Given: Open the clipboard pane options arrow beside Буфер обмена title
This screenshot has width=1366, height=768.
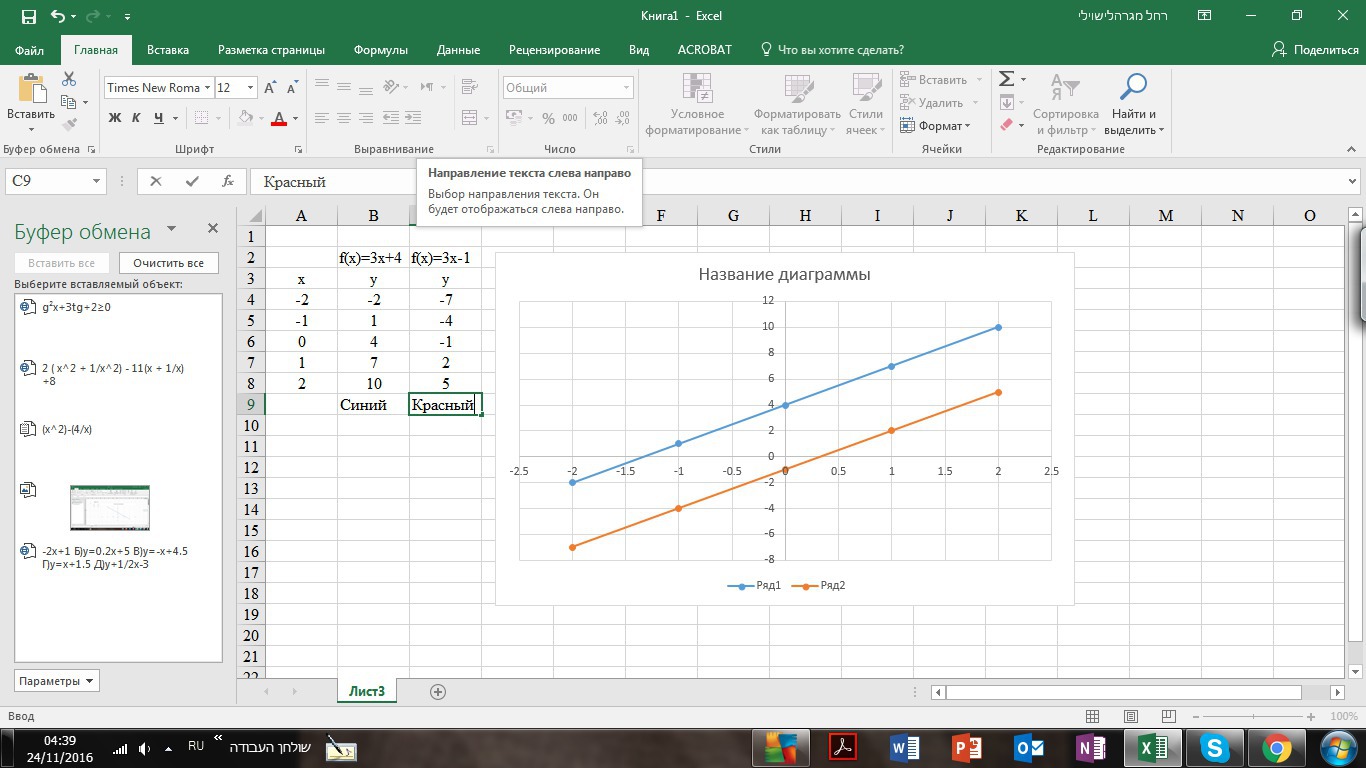Looking at the screenshot, I should coord(171,229).
